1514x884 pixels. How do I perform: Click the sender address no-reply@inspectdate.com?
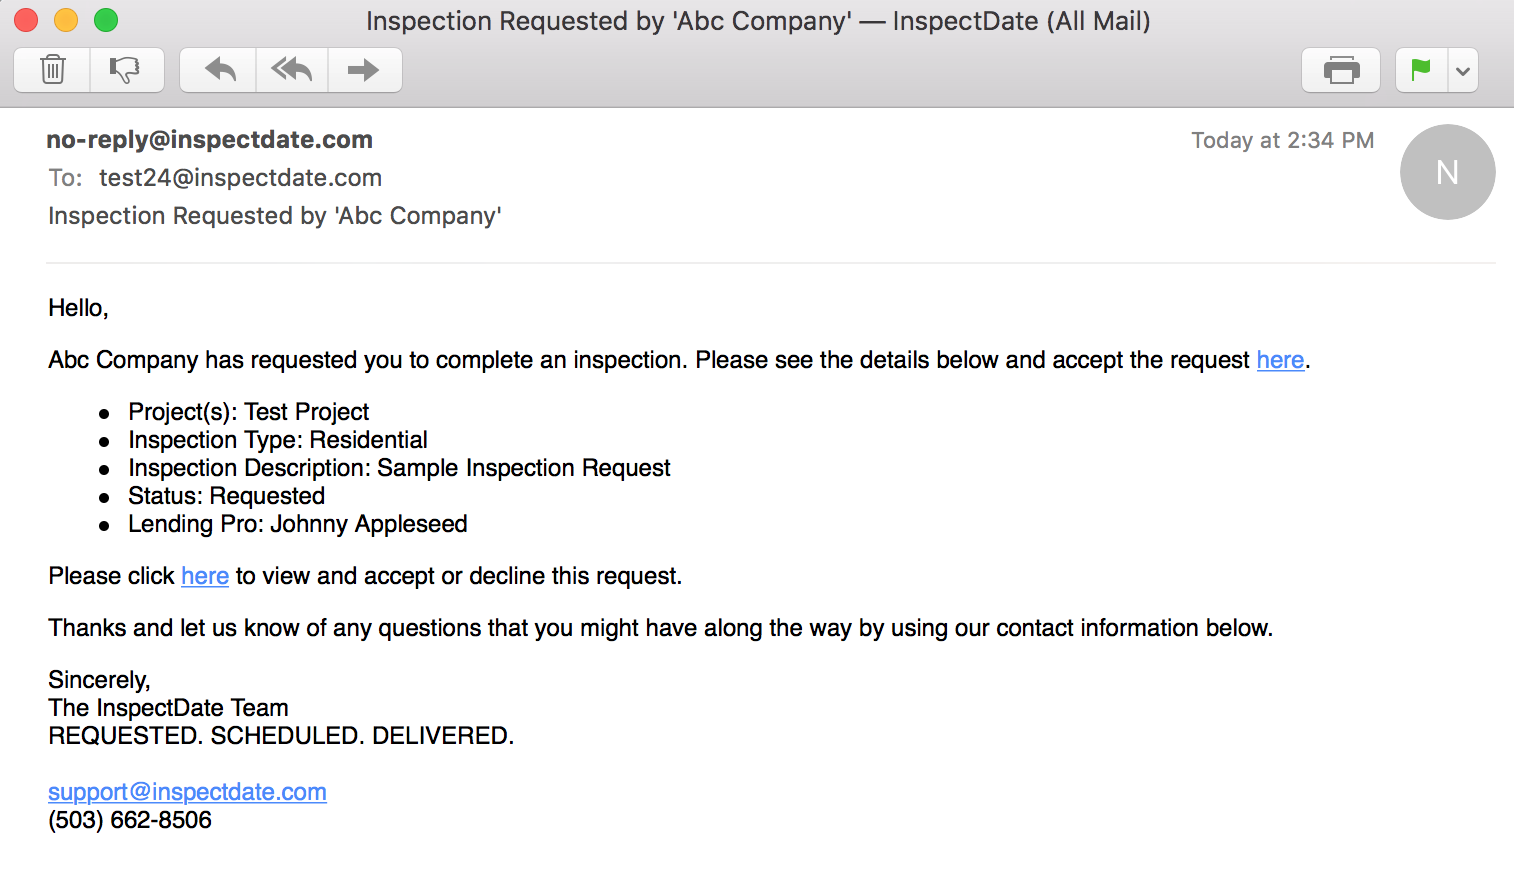coord(210,140)
